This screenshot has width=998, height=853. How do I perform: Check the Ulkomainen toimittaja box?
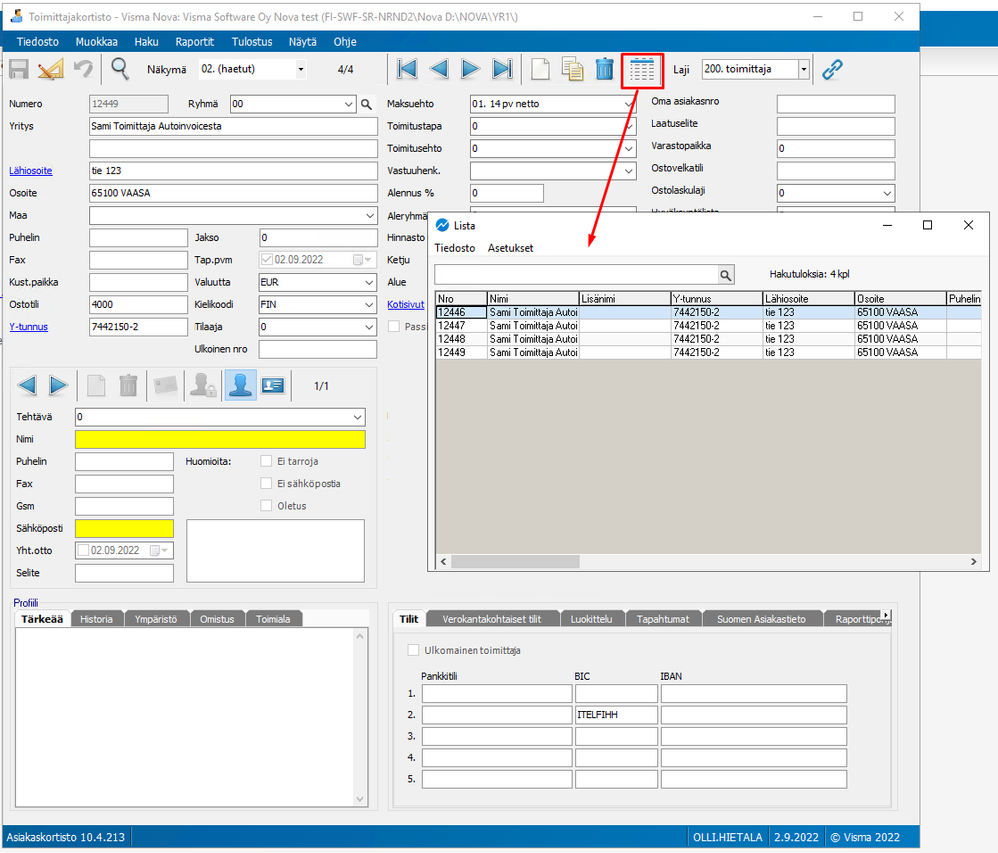[x=414, y=650]
